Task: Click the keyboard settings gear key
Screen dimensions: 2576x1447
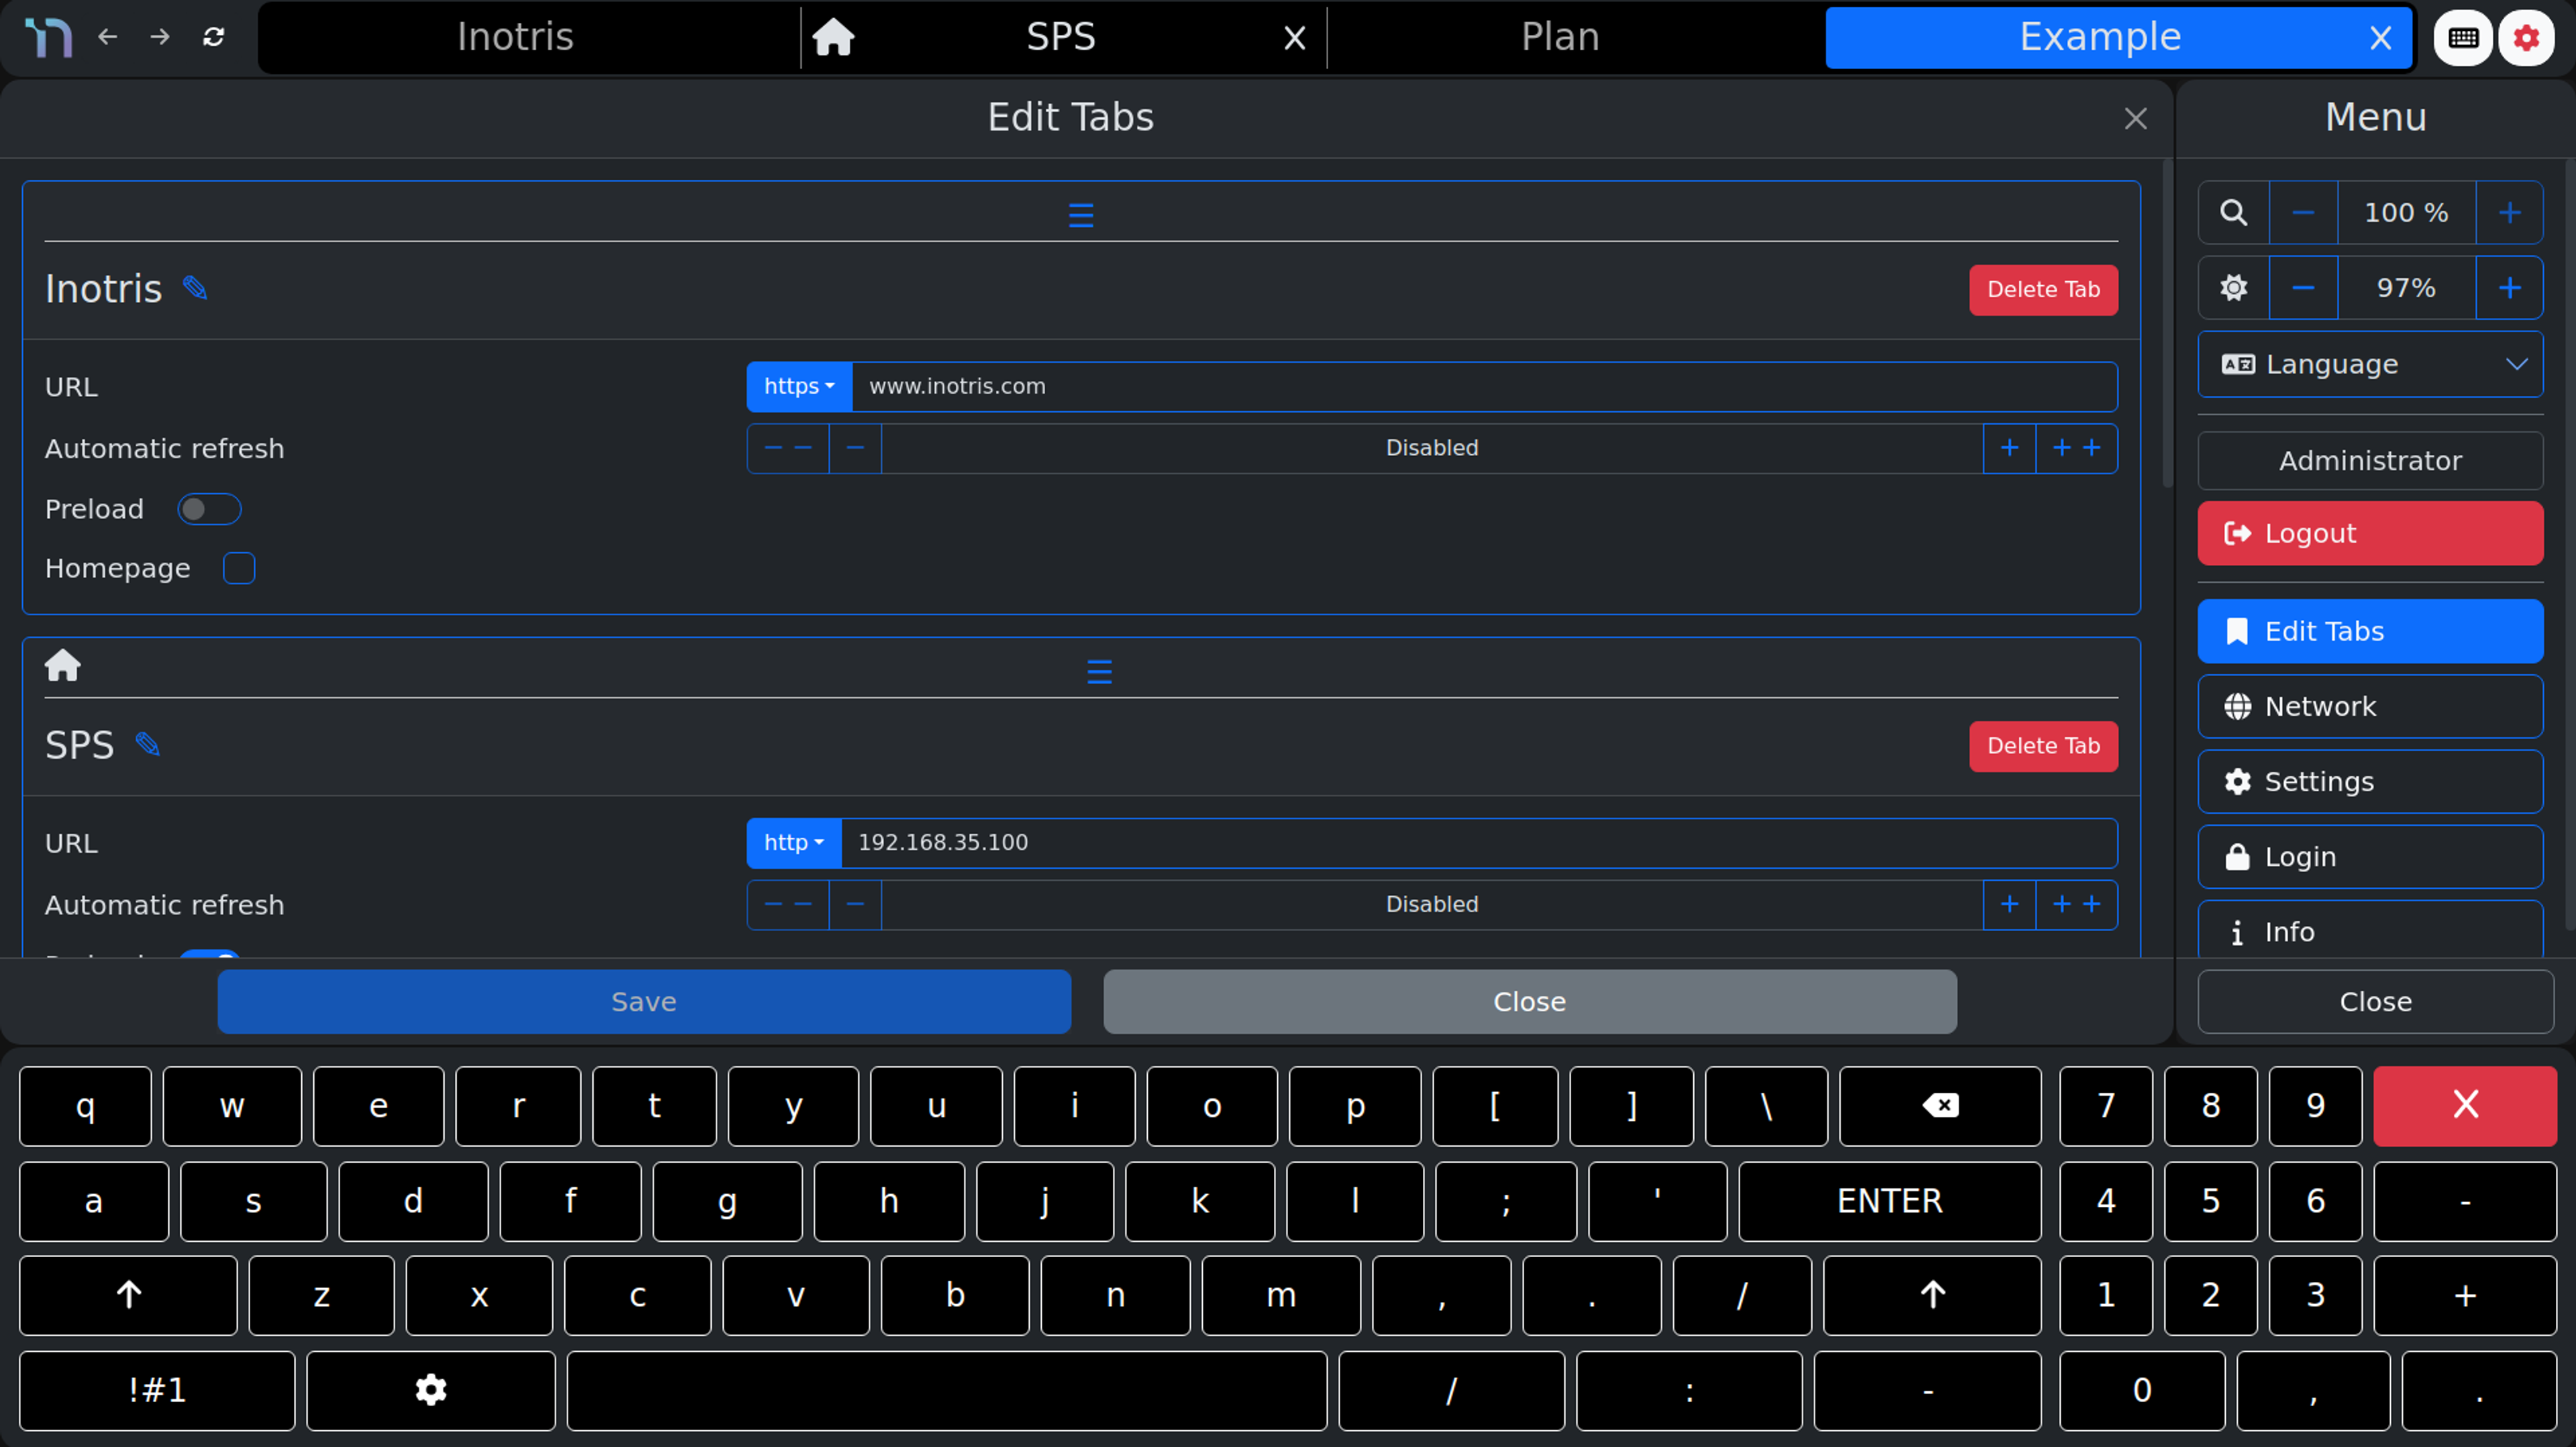Action: pyautogui.click(x=430, y=1389)
